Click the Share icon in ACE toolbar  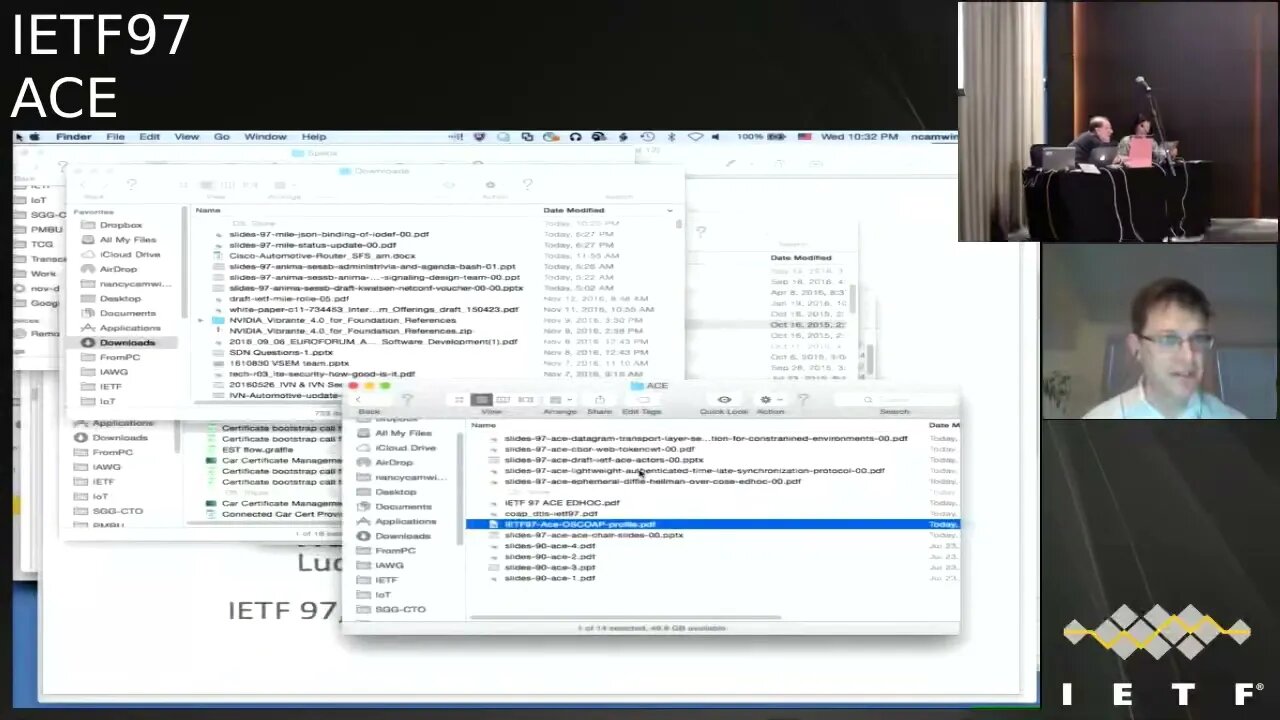click(600, 400)
